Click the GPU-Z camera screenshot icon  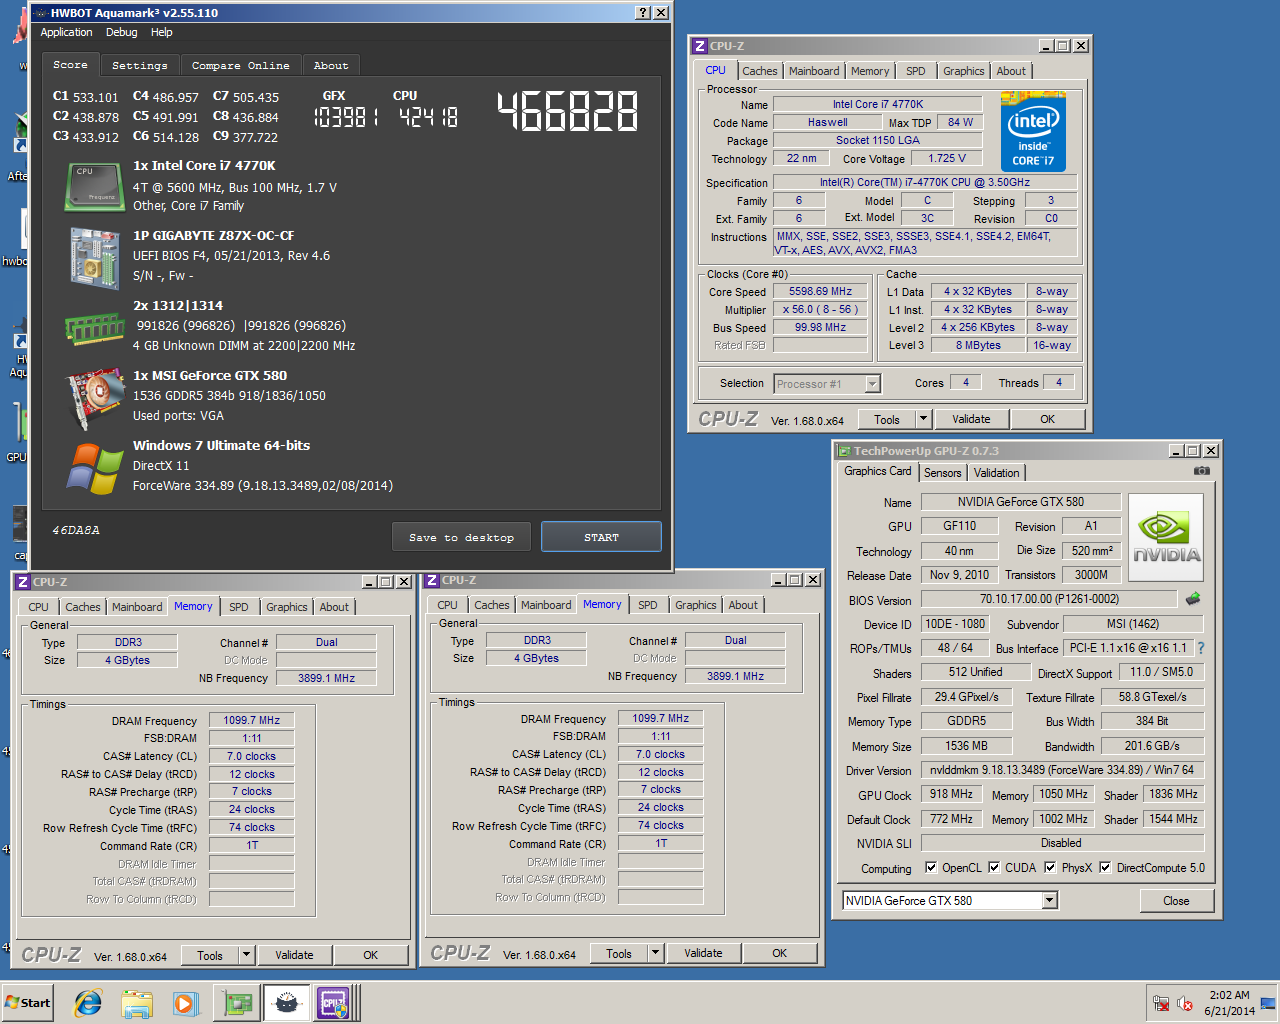tap(1201, 471)
